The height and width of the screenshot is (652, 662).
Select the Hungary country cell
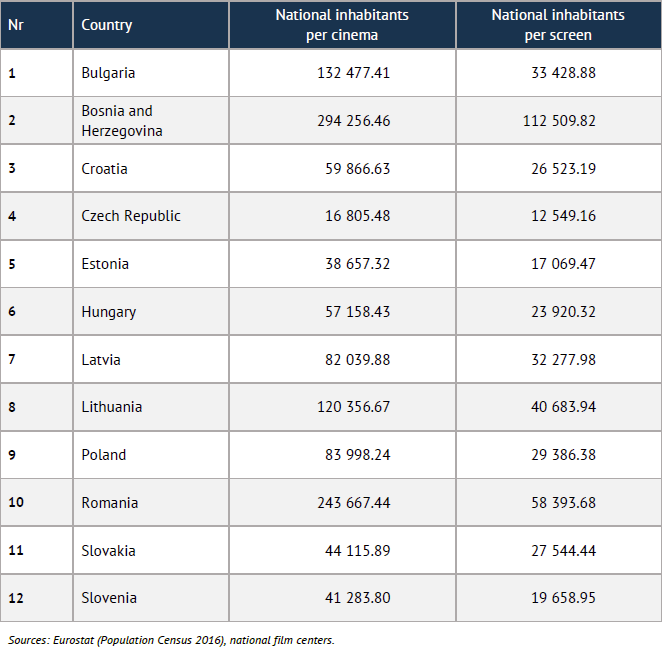click(108, 312)
